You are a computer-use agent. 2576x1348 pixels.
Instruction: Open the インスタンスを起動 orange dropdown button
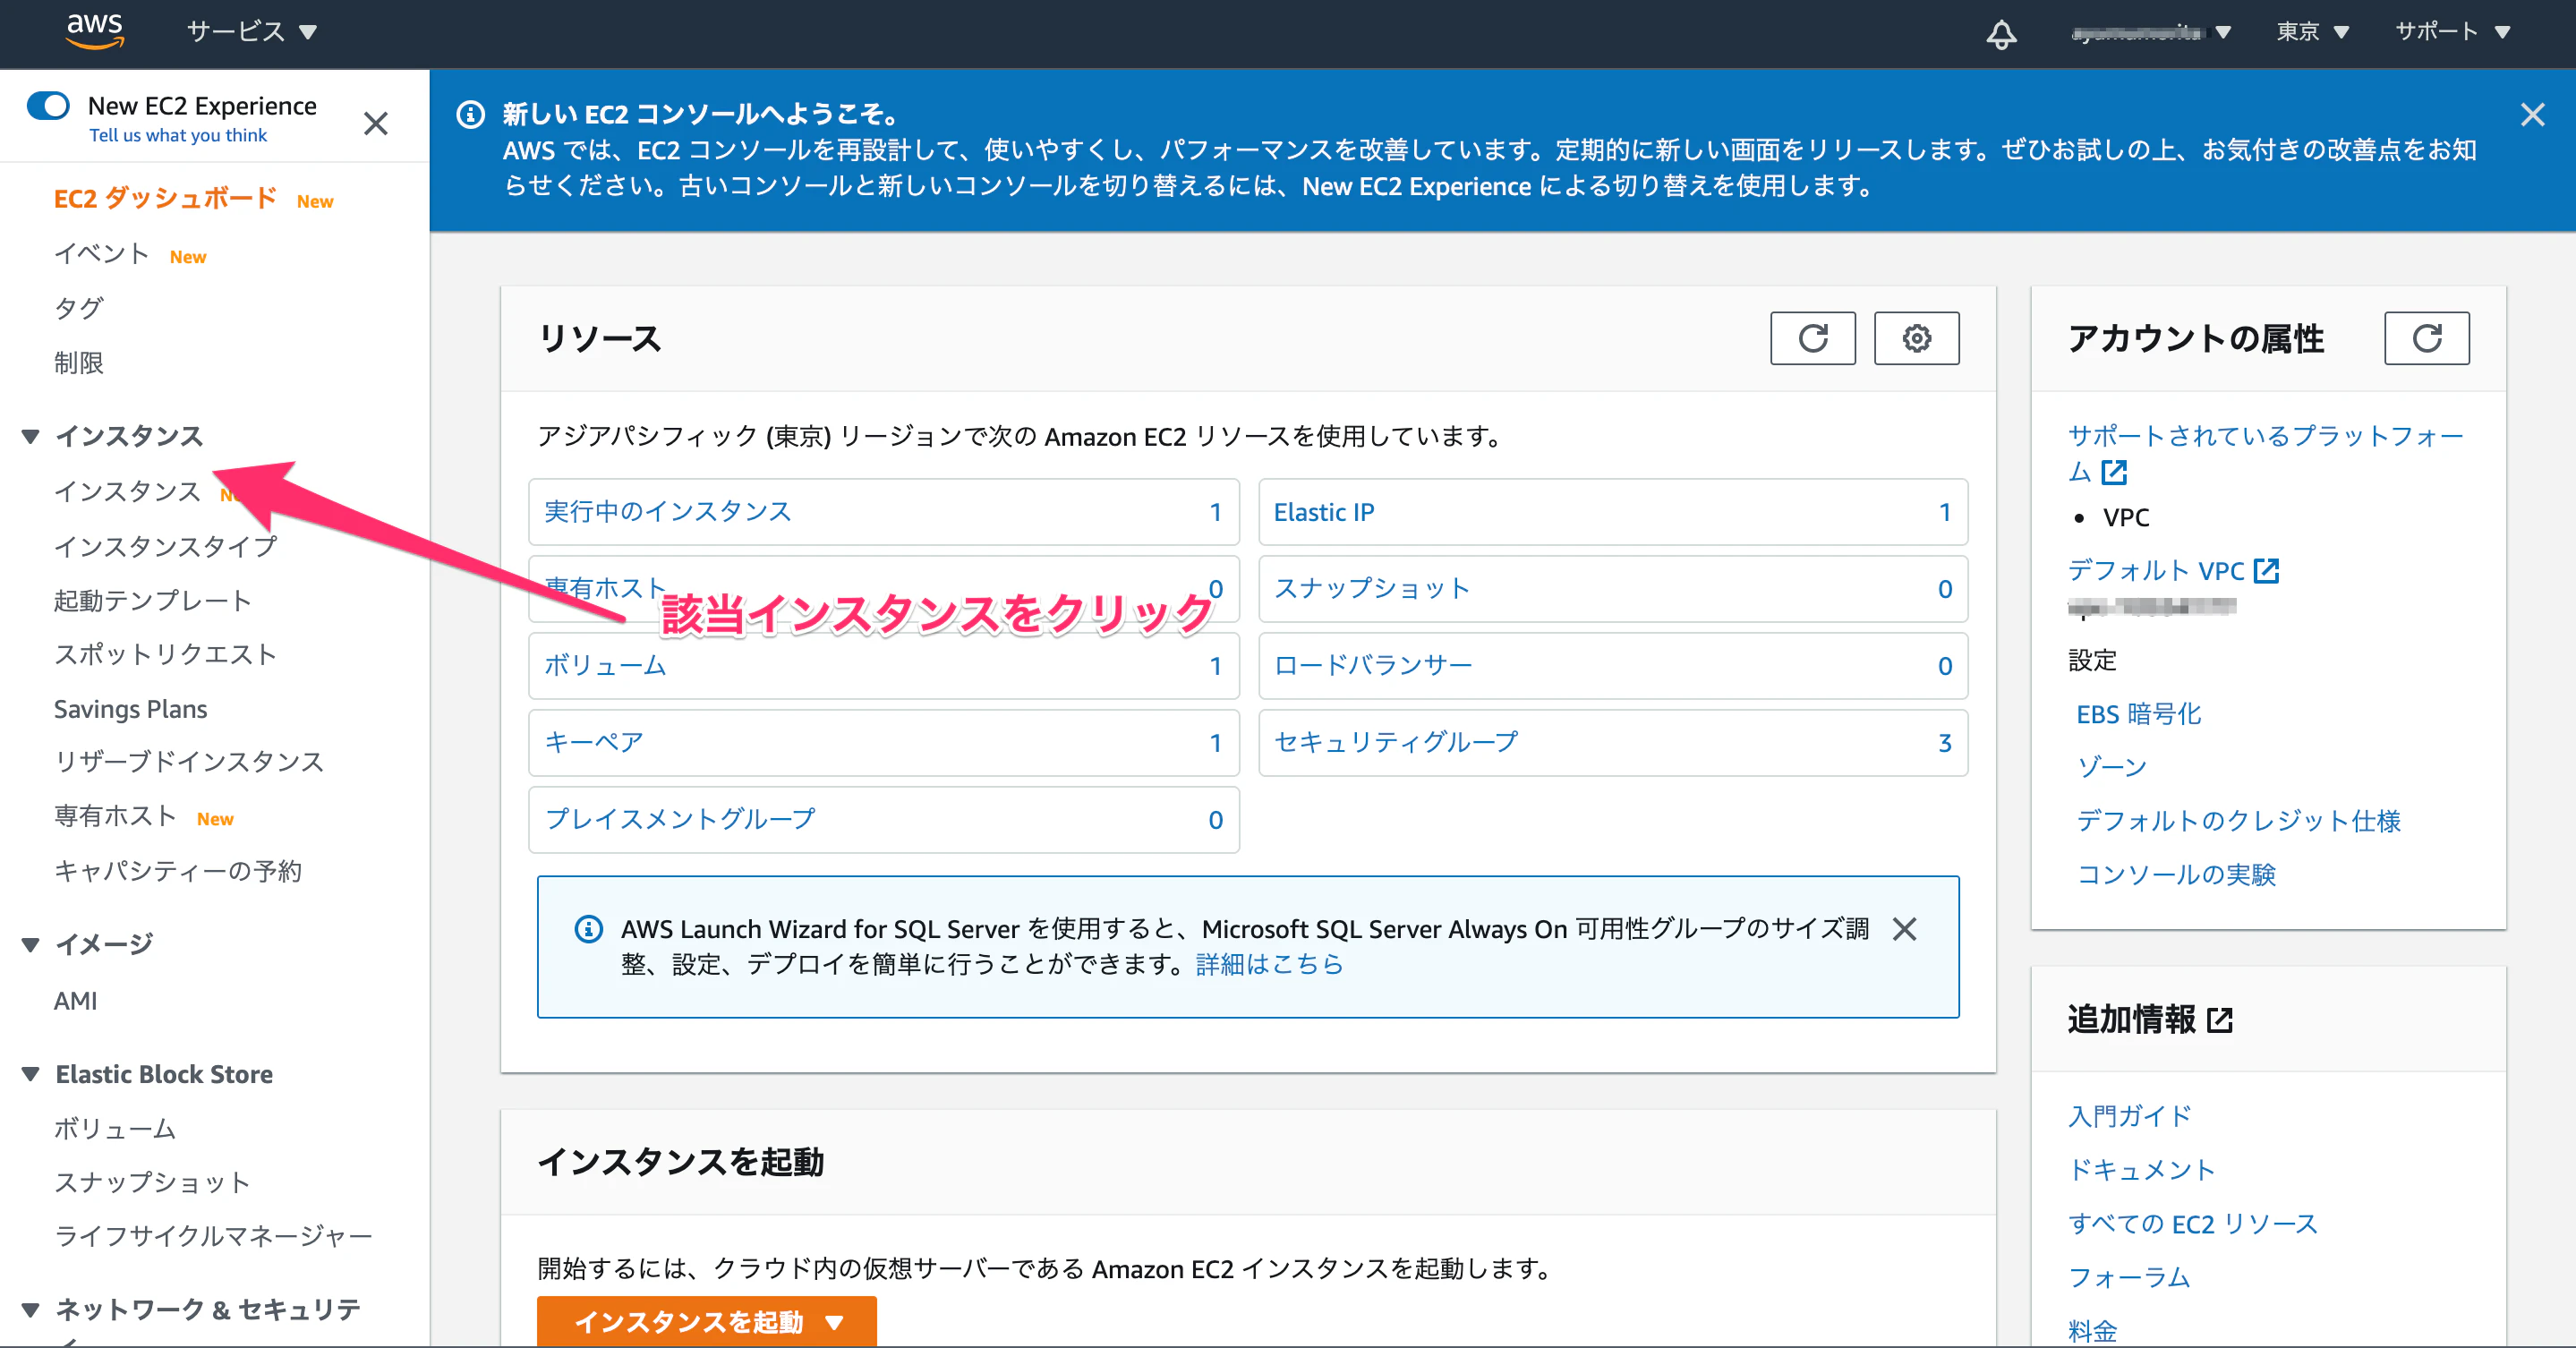click(706, 1321)
